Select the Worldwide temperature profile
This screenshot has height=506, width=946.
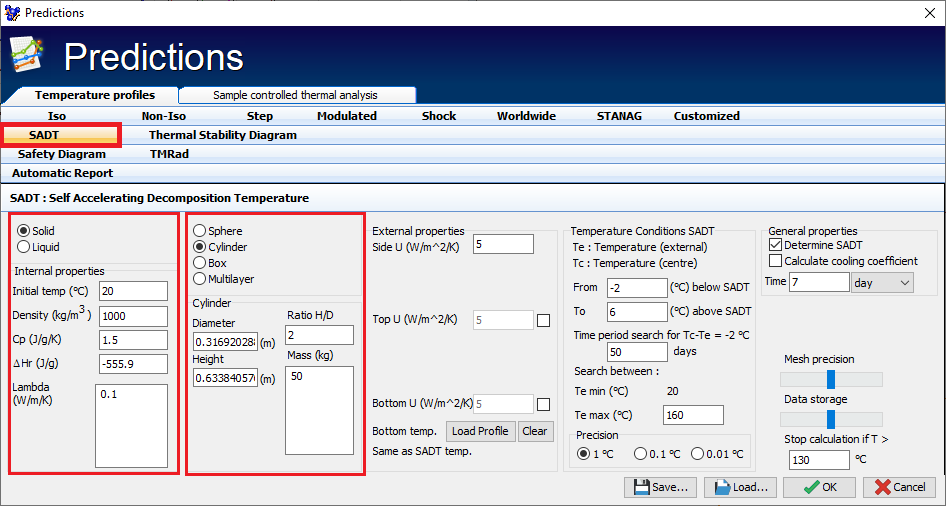526,116
